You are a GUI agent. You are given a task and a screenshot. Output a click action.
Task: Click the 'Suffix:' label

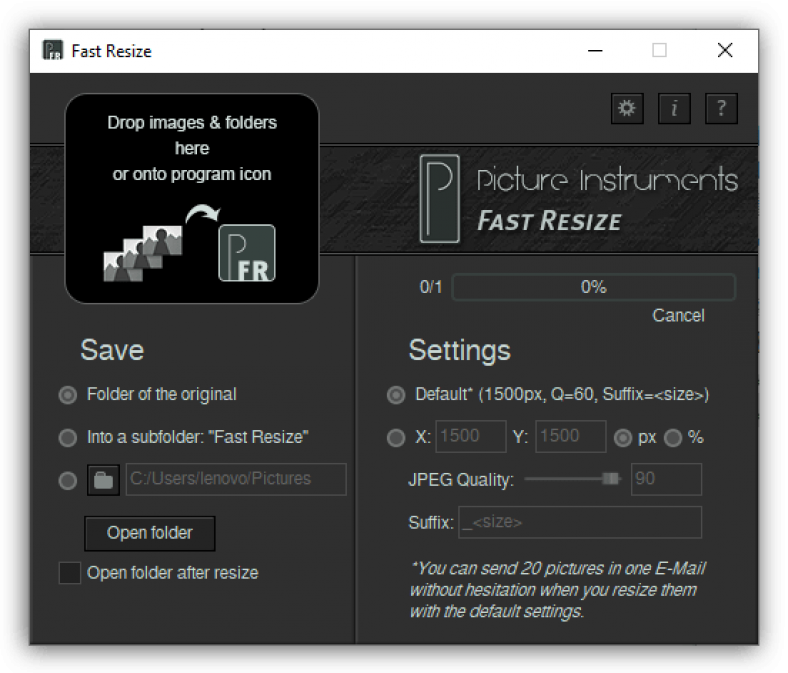pyautogui.click(x=431, y=523)
